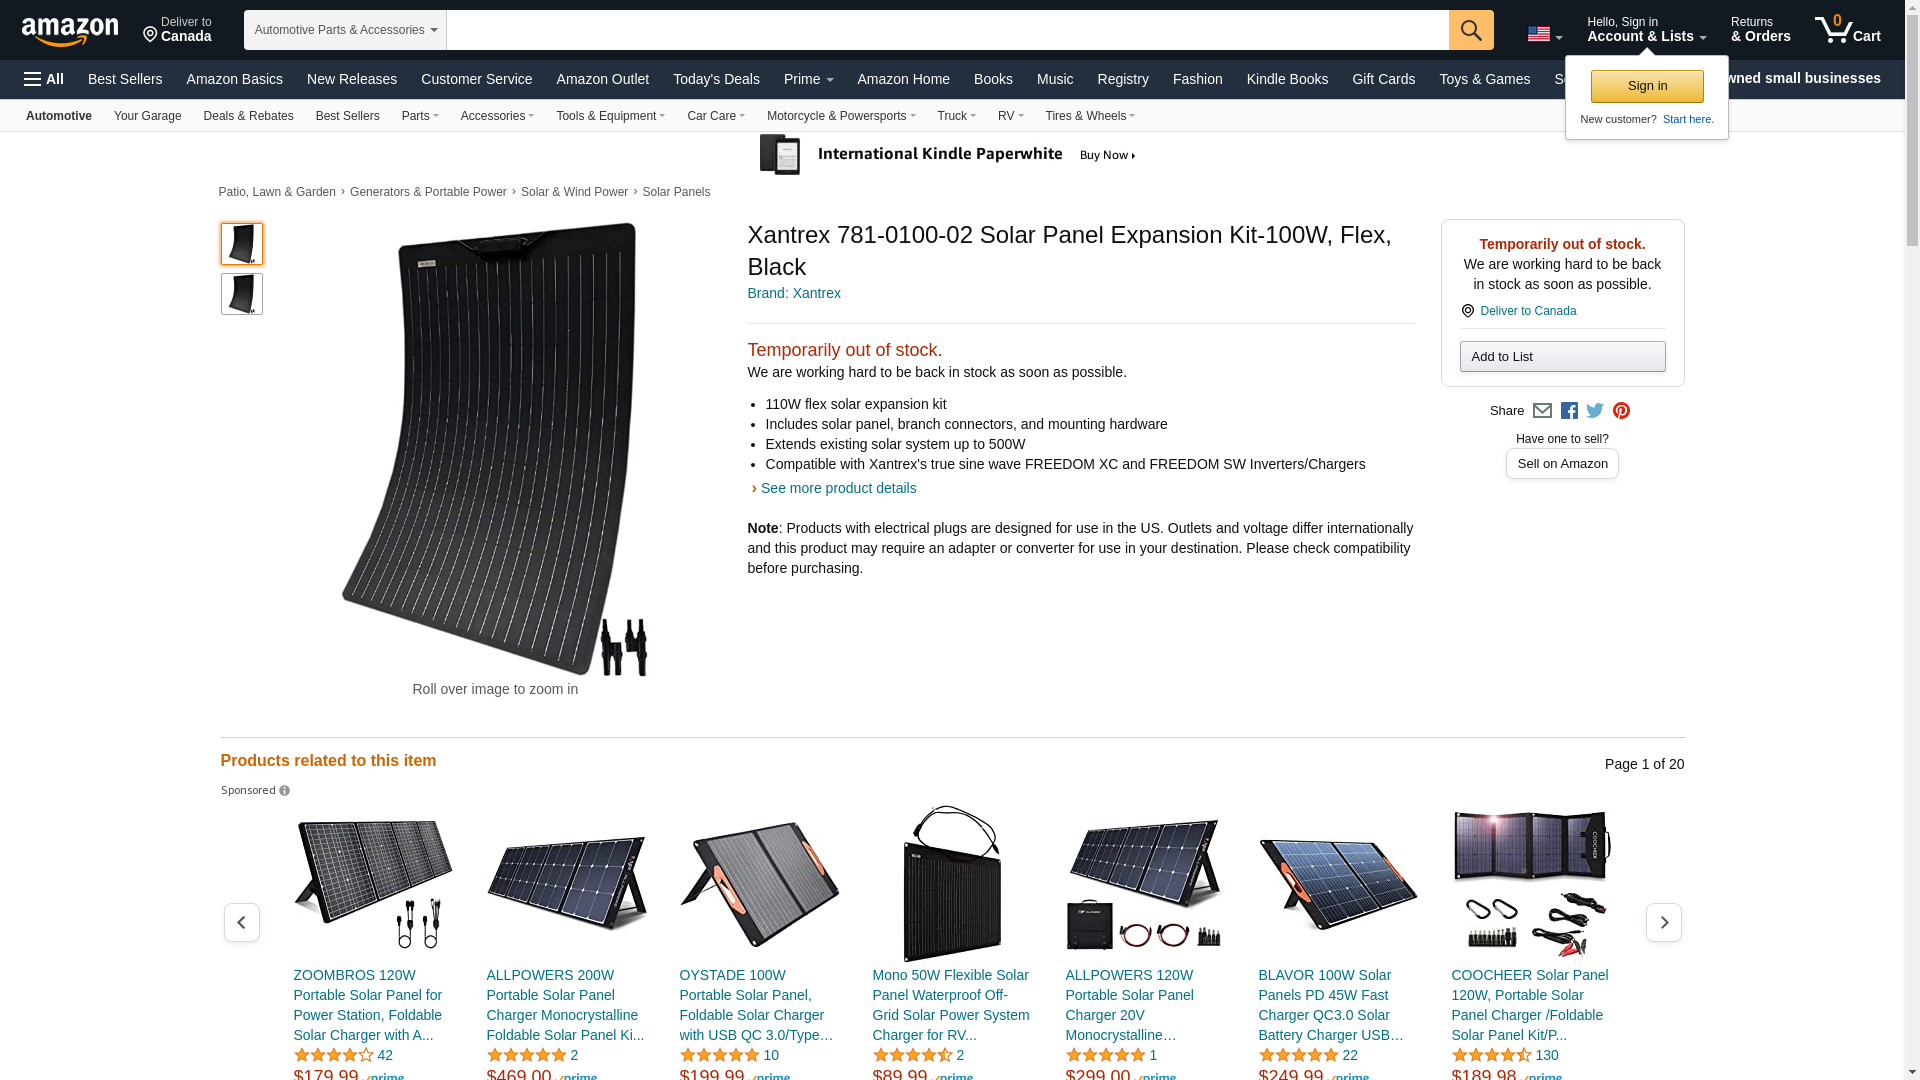Open Today's Deals in navigation
This screenshot has width=1920, height=1080.
pyautogui.click(x=716, y=79)
